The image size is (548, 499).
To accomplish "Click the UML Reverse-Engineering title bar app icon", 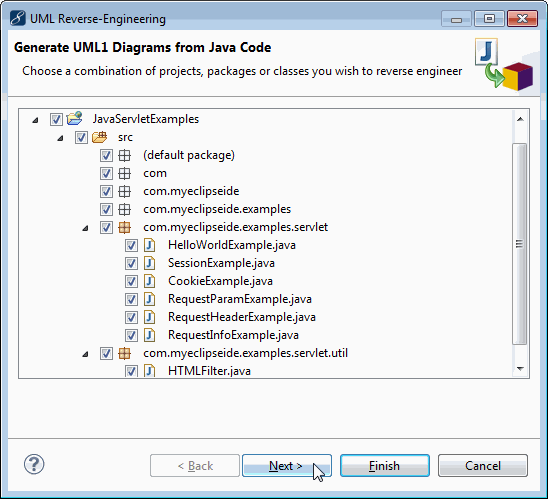I will pos(17,18).
